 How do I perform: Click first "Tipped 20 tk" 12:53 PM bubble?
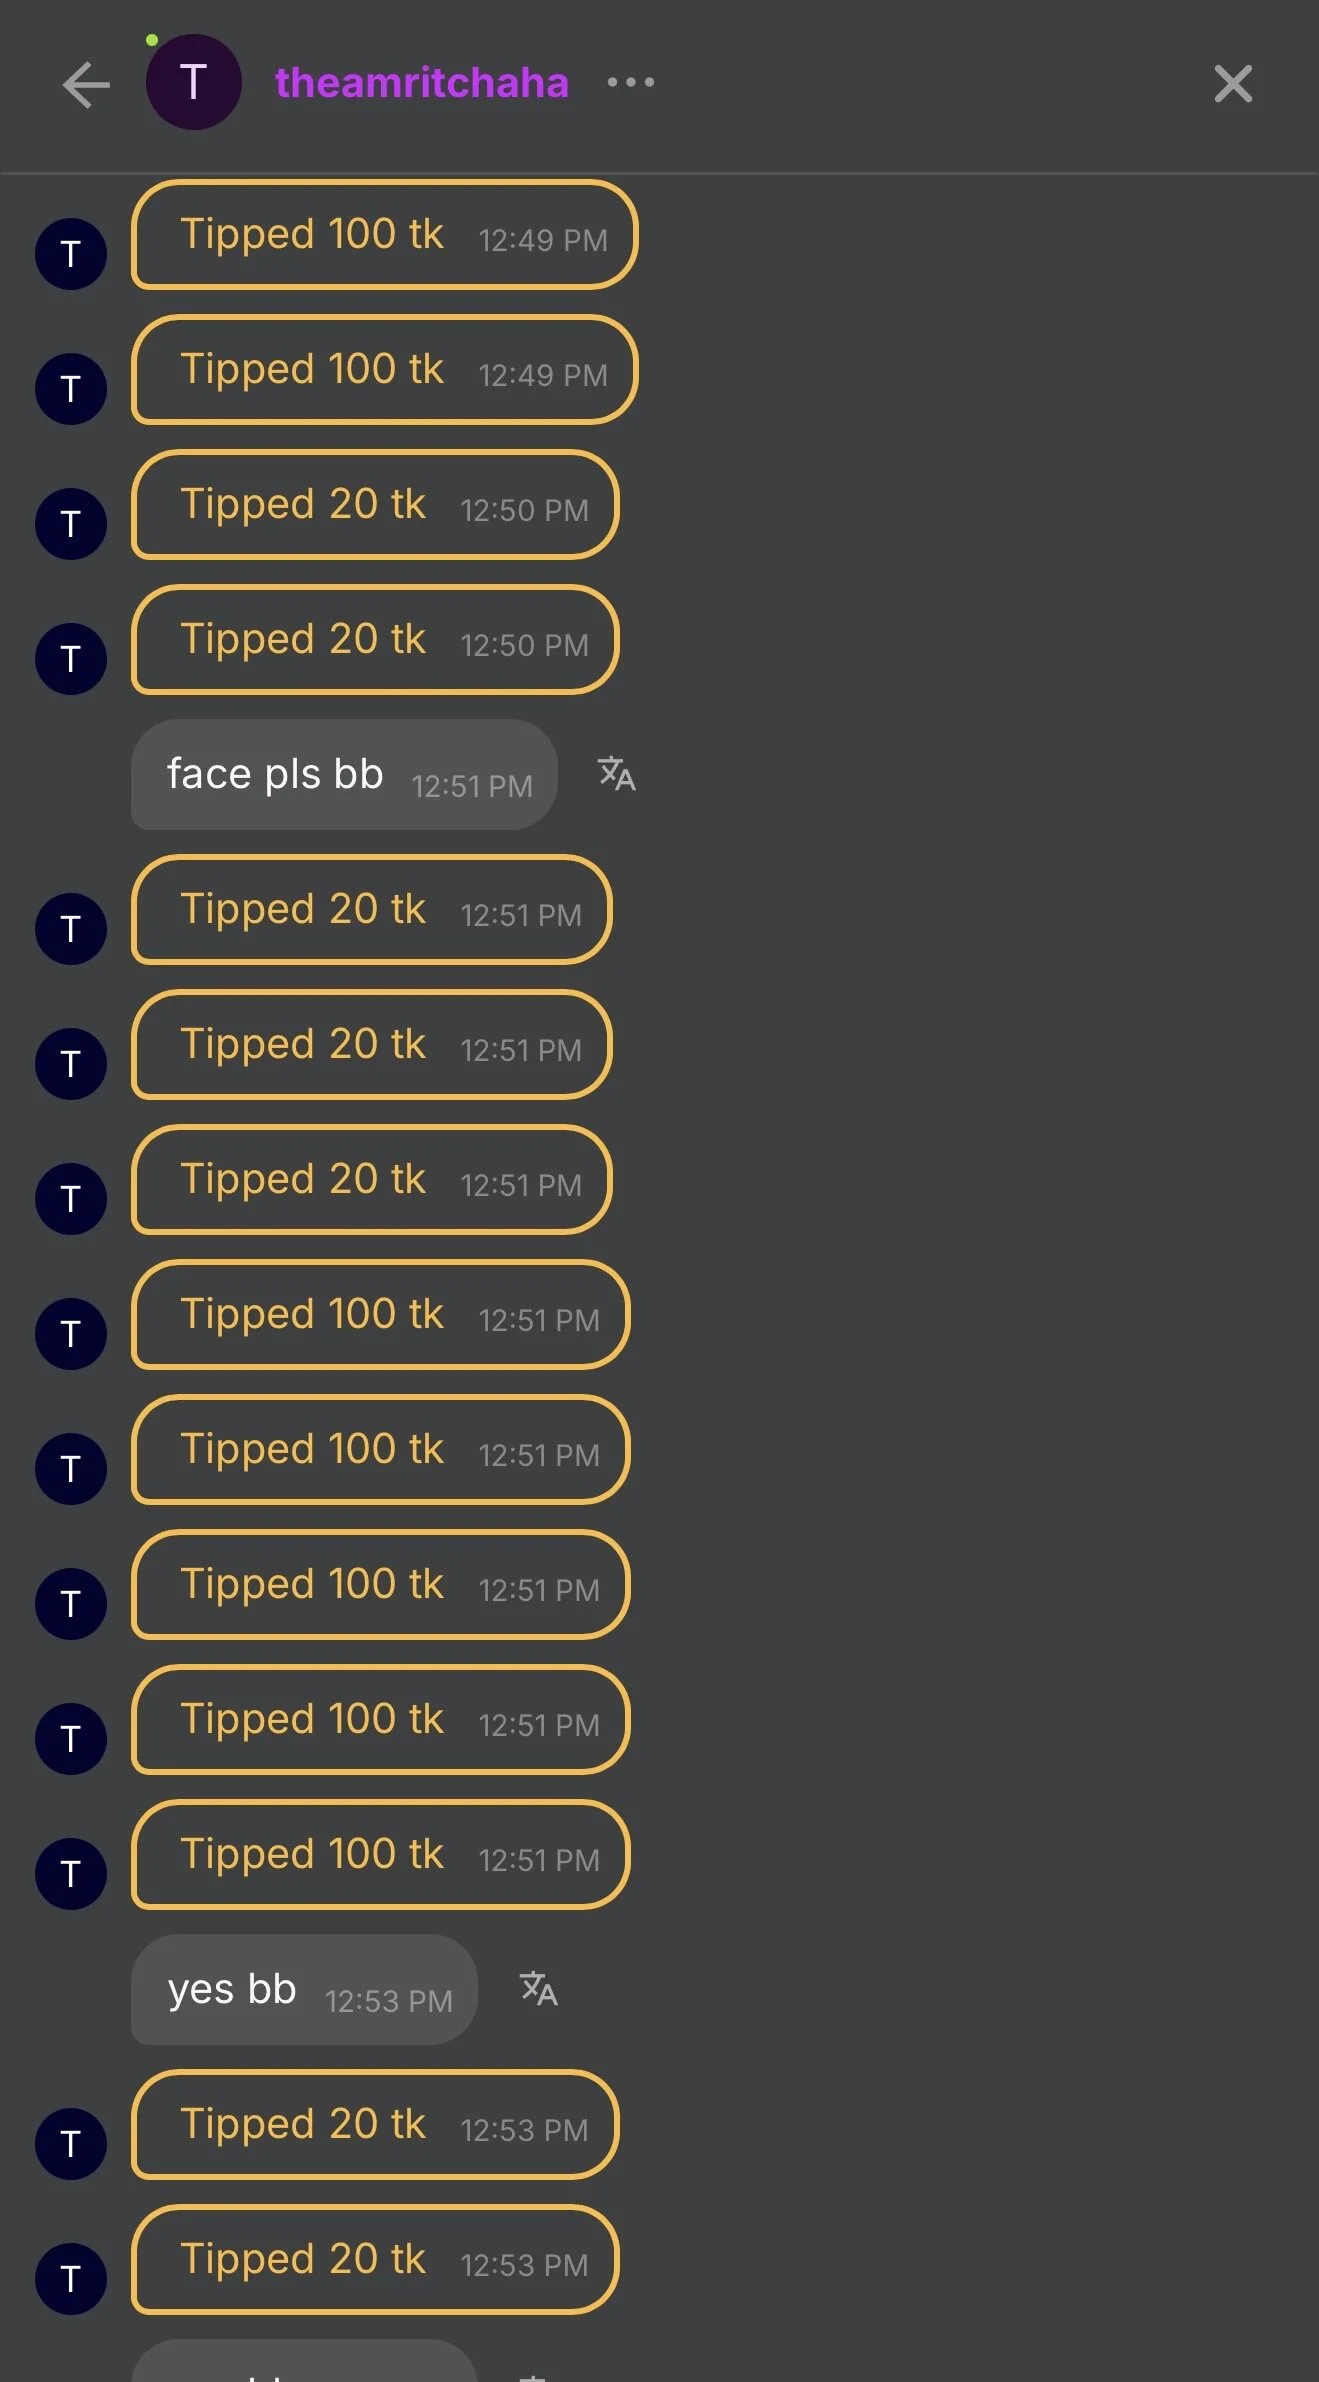click(375, 2125)
